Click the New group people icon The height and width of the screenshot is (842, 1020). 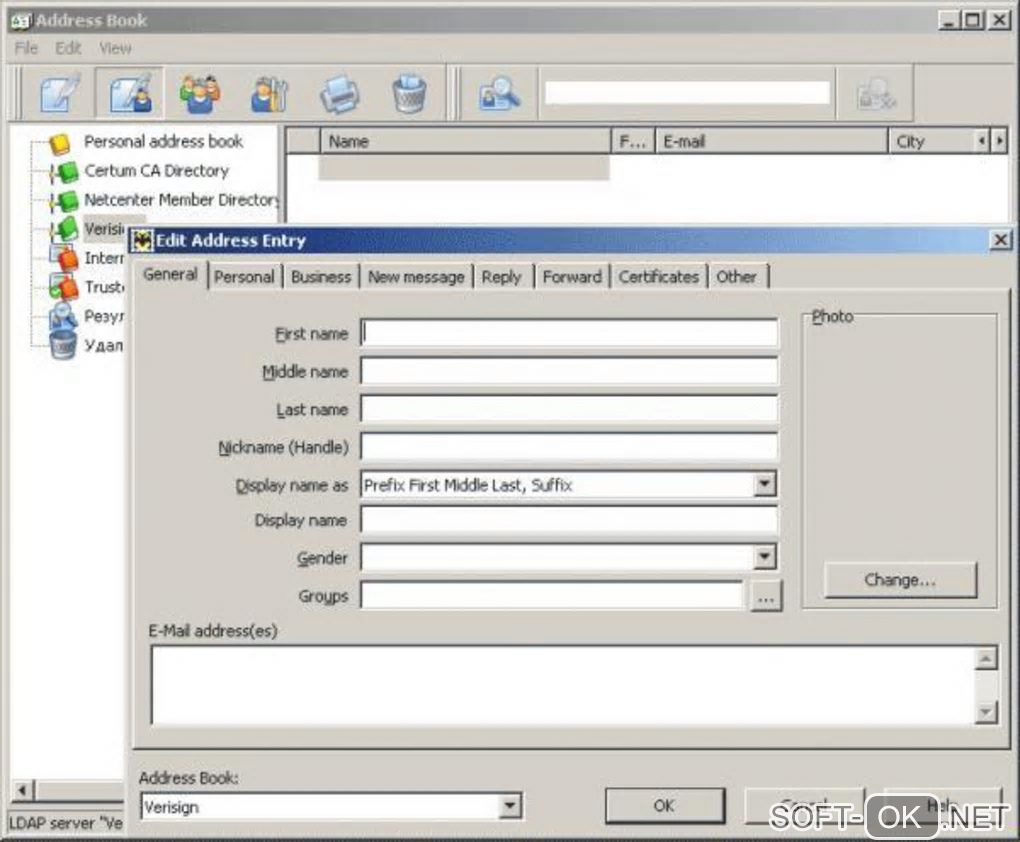200,93
